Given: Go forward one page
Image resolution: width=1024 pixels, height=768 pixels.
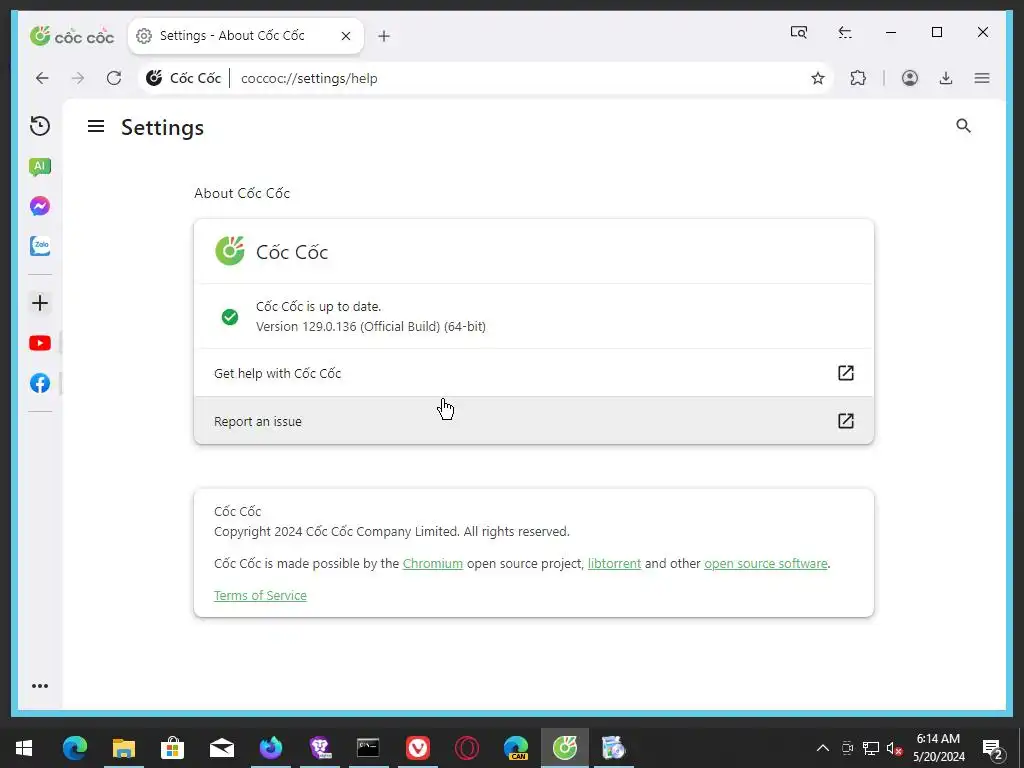Looking at the screenshot, I should [78, 78].
